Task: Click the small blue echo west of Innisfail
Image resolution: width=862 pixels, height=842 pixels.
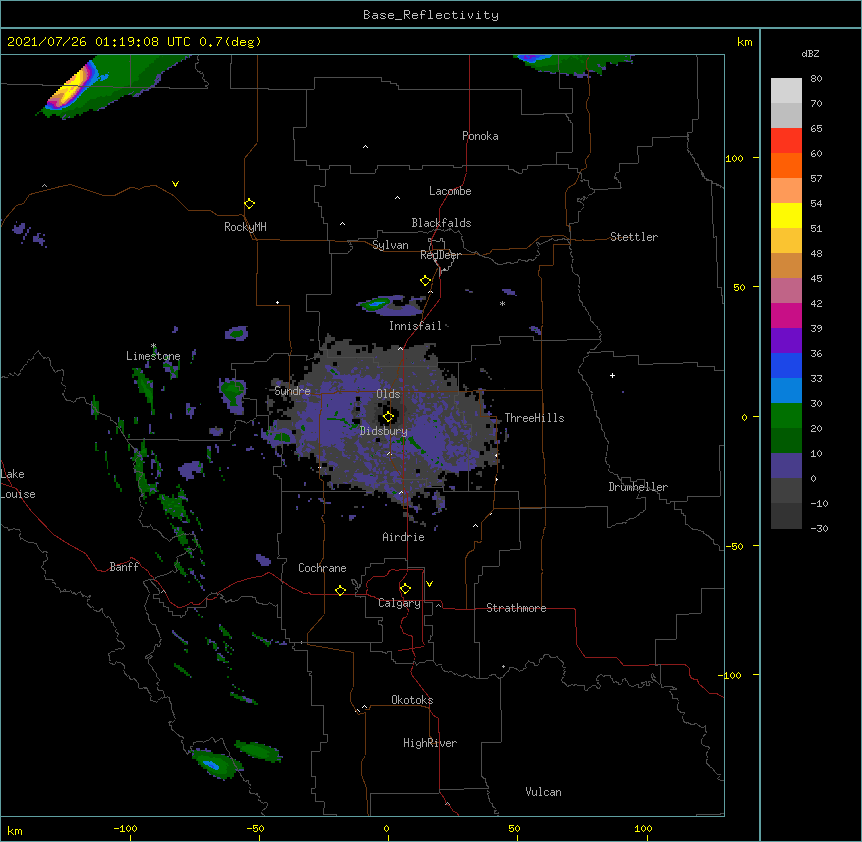Action: click(x=378, y=303)
